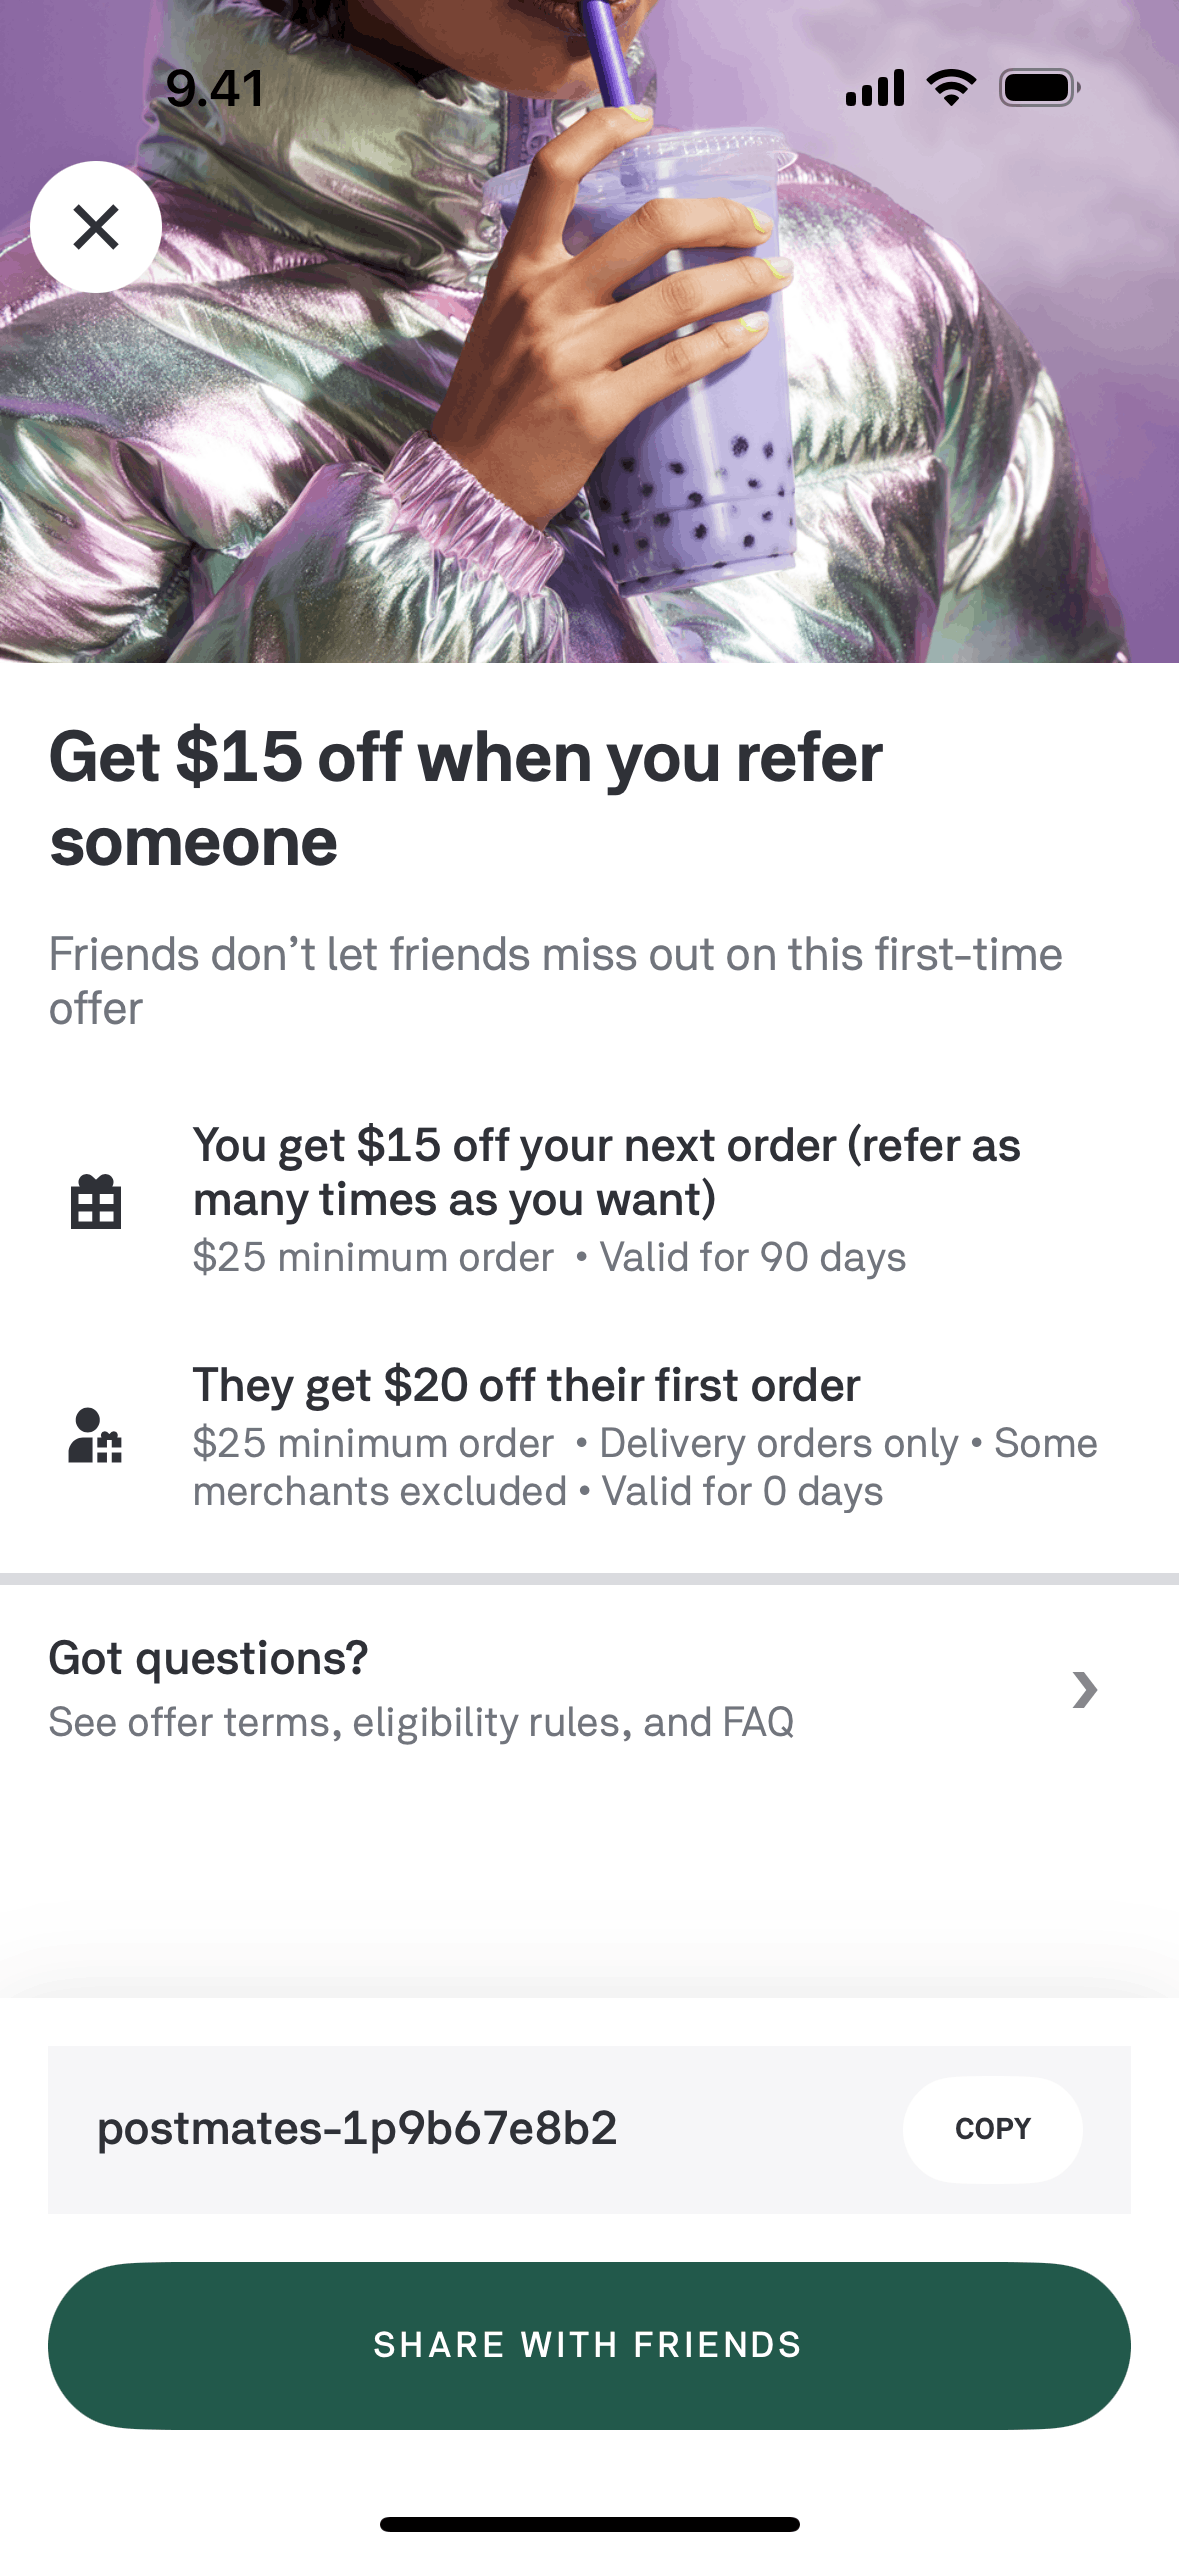The image size is (1179, 2556).
Task: Tap "They get $20 off their first order" text
Action: point(526,1385)
